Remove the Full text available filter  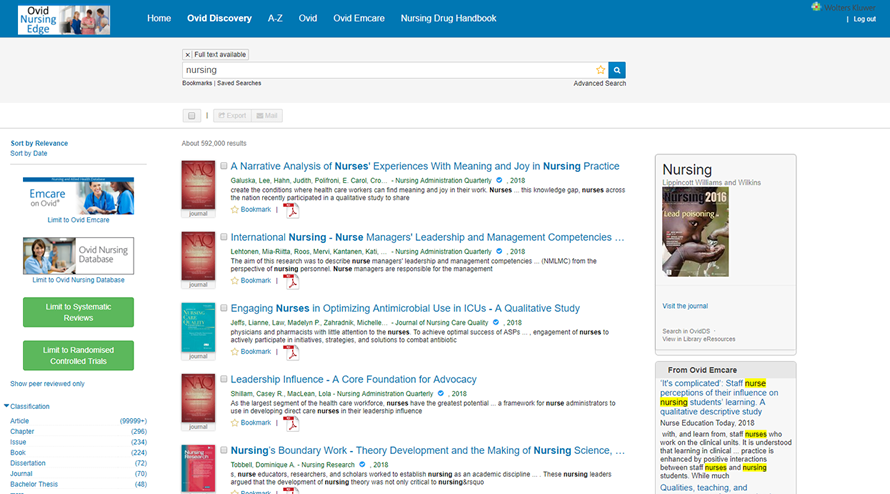(x=187, y=55)
